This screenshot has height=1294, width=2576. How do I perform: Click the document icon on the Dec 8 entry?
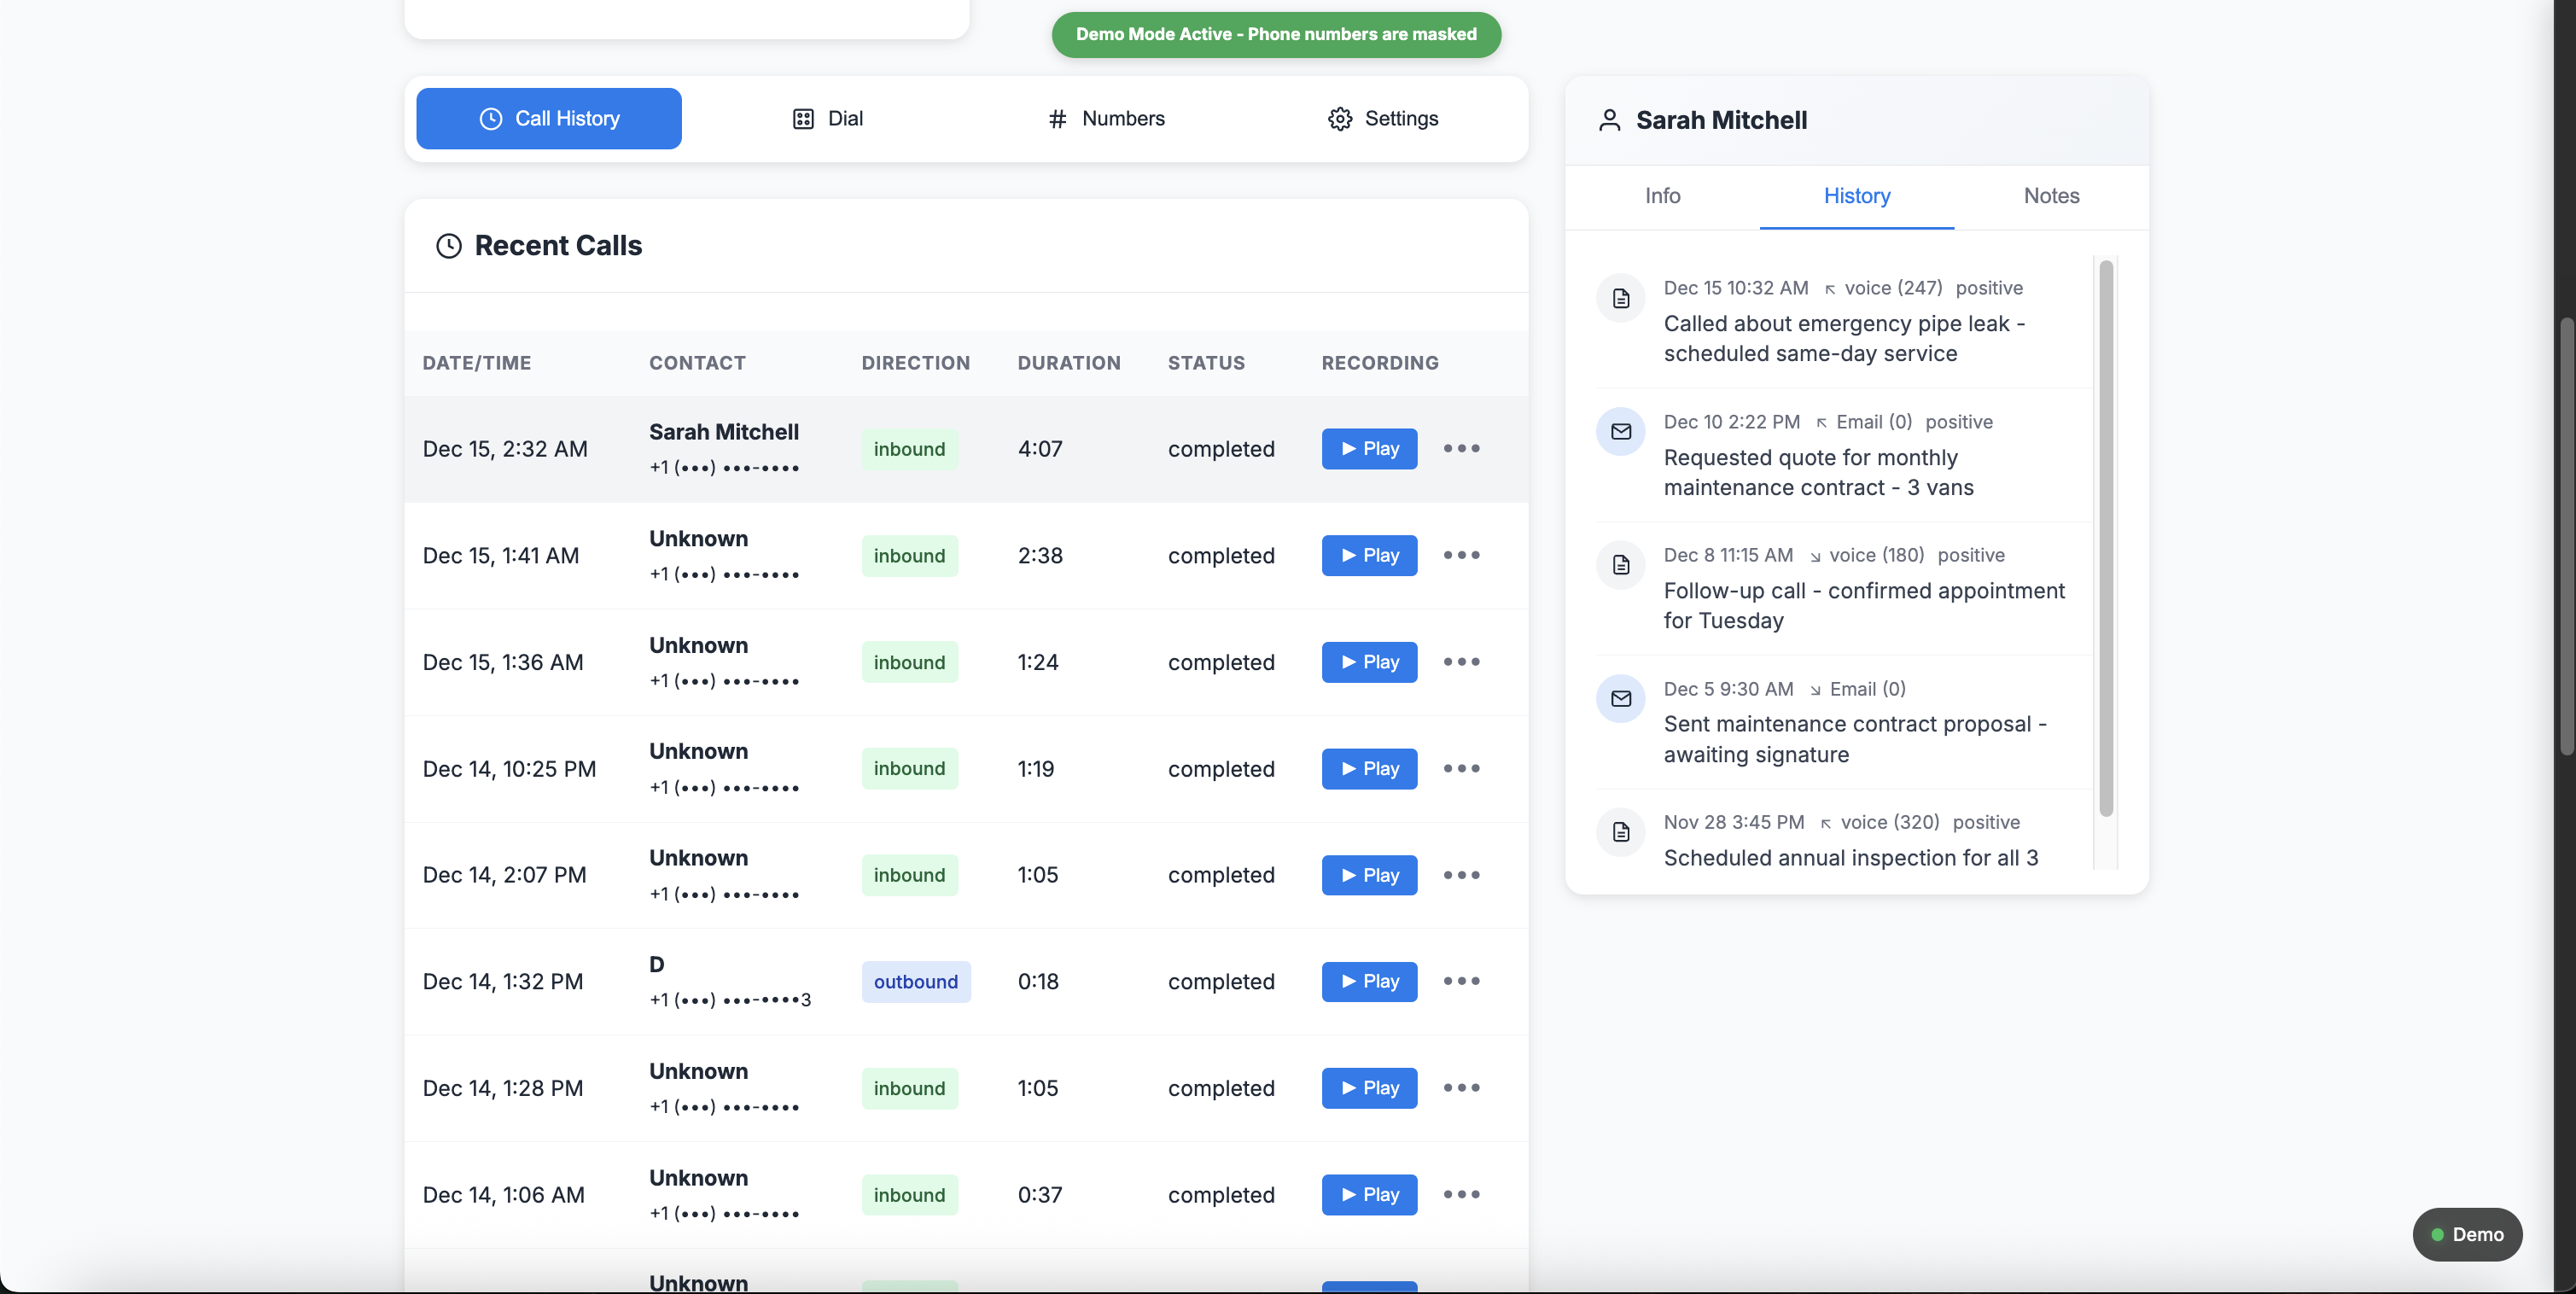[1620, 565]
